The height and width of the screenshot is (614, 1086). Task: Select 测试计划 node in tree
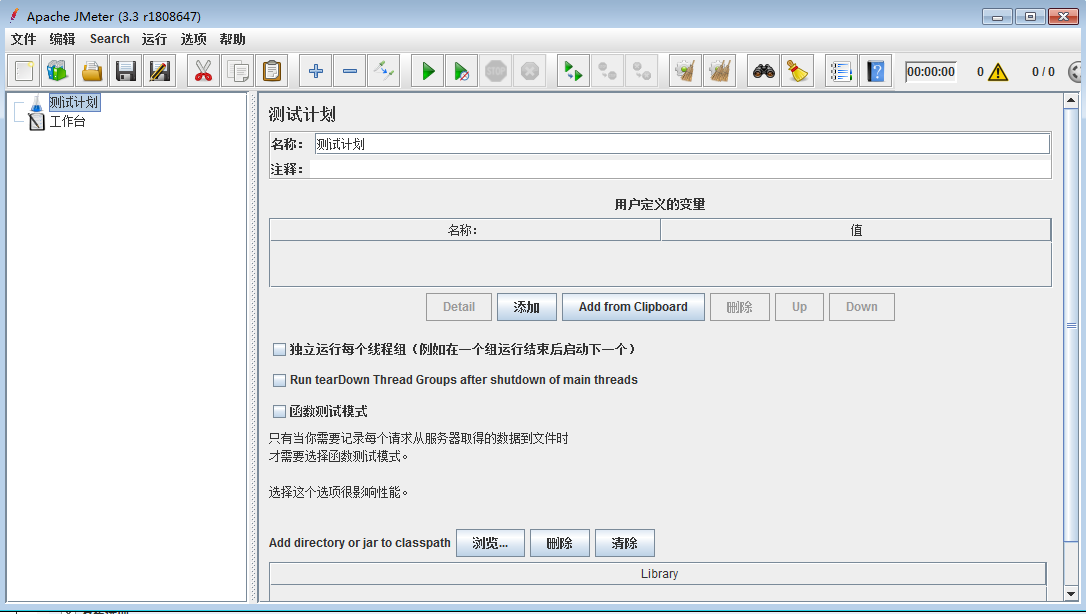pos(74,102)
